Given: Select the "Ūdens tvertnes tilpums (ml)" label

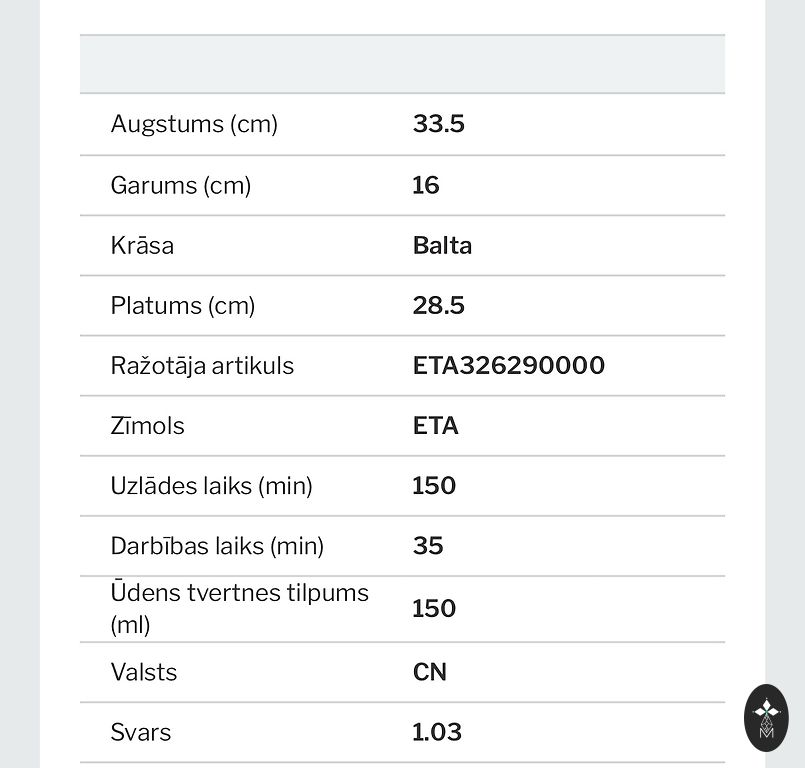Looking at the screenshot, I should [x=239, y=608].
